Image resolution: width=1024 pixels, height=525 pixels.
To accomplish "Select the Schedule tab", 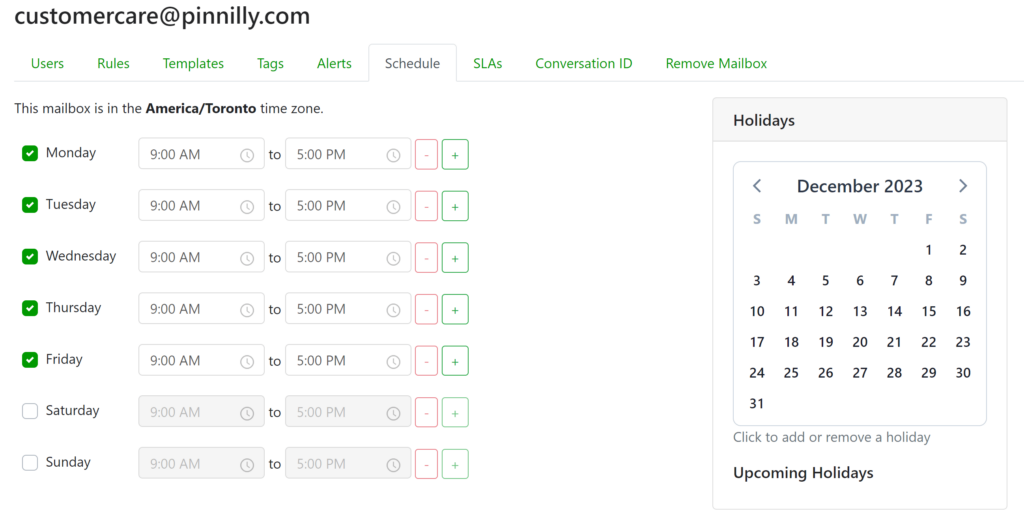I will click(412, 63).
